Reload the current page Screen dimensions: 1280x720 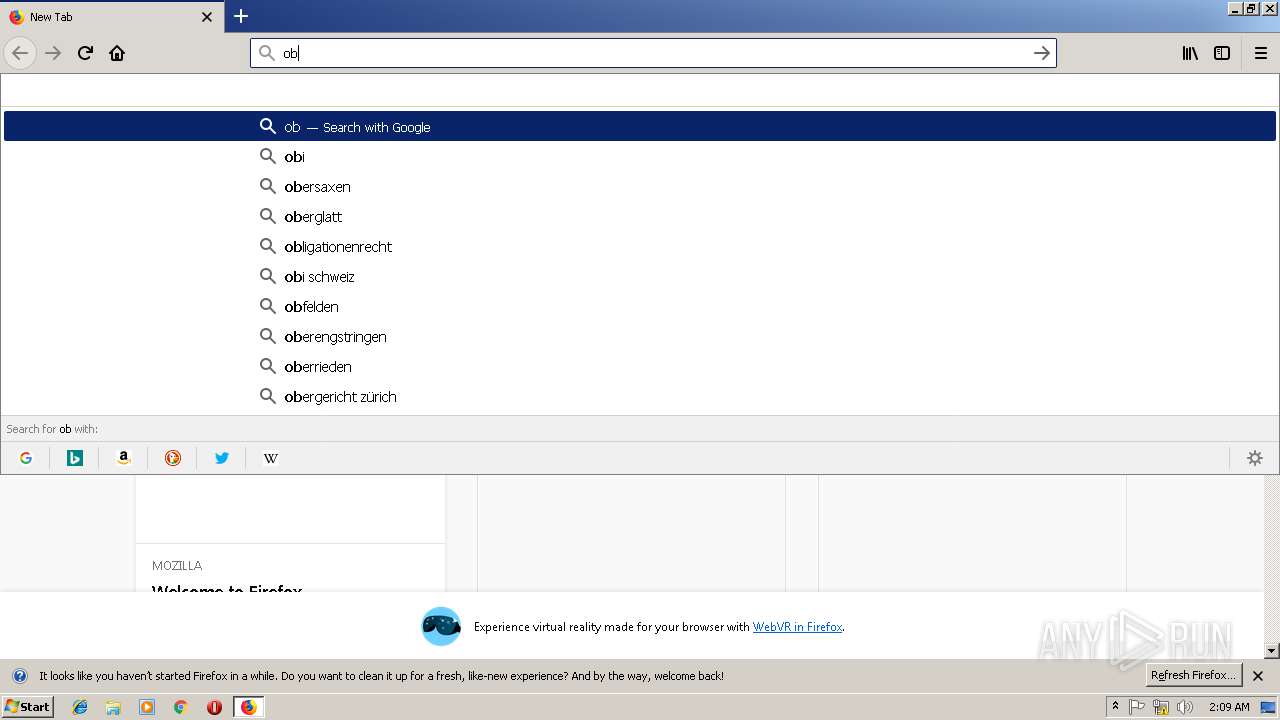coord(85,53)
